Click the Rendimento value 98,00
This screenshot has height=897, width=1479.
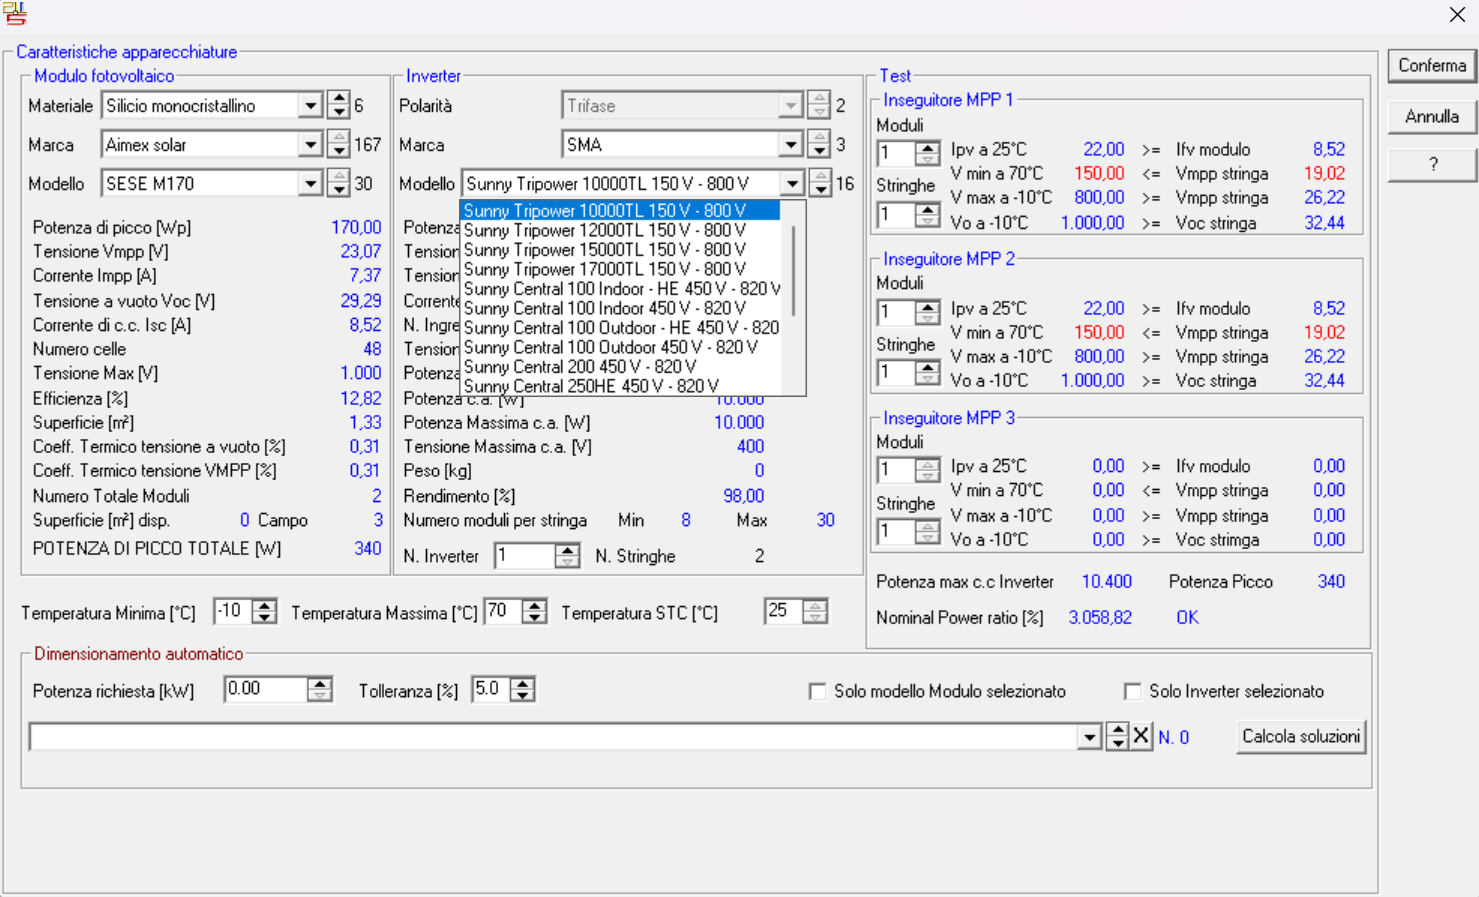(743, 497)
